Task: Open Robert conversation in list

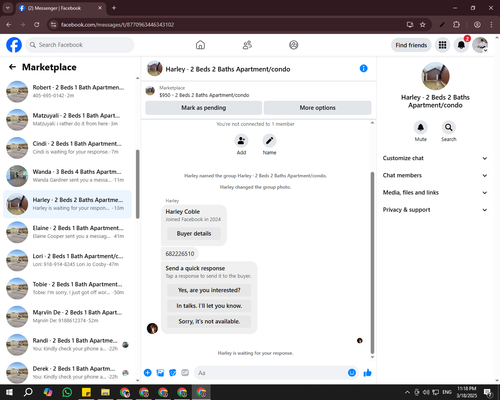Action: pyautogui.click(x=67, y=91)
